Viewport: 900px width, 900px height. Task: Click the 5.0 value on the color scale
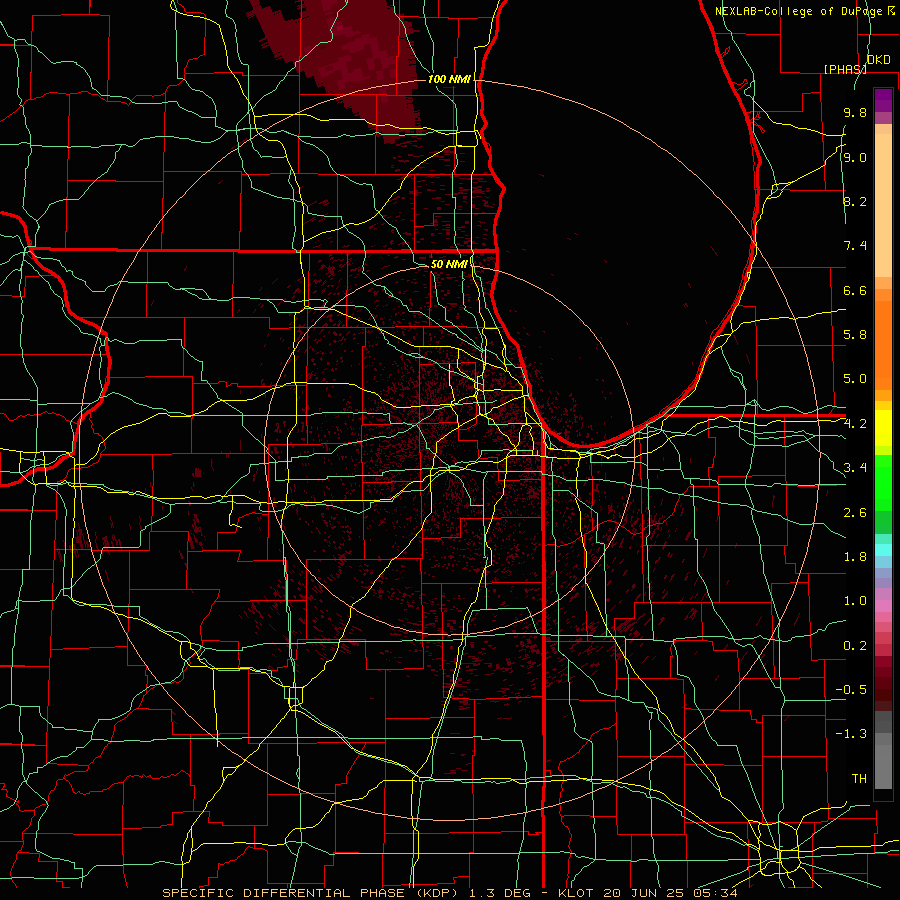point(855,379)
